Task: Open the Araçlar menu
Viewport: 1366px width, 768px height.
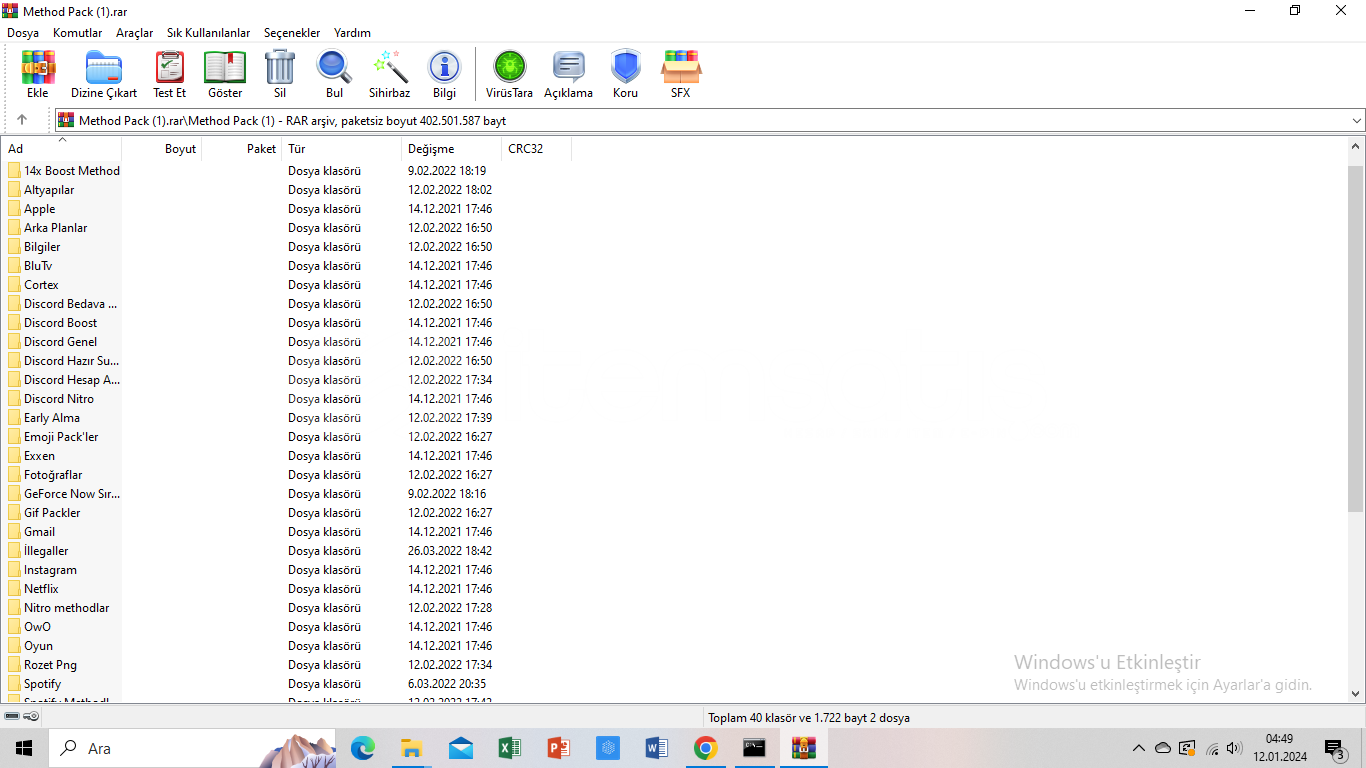Action: pyautogui.click(x=135, y=33)
